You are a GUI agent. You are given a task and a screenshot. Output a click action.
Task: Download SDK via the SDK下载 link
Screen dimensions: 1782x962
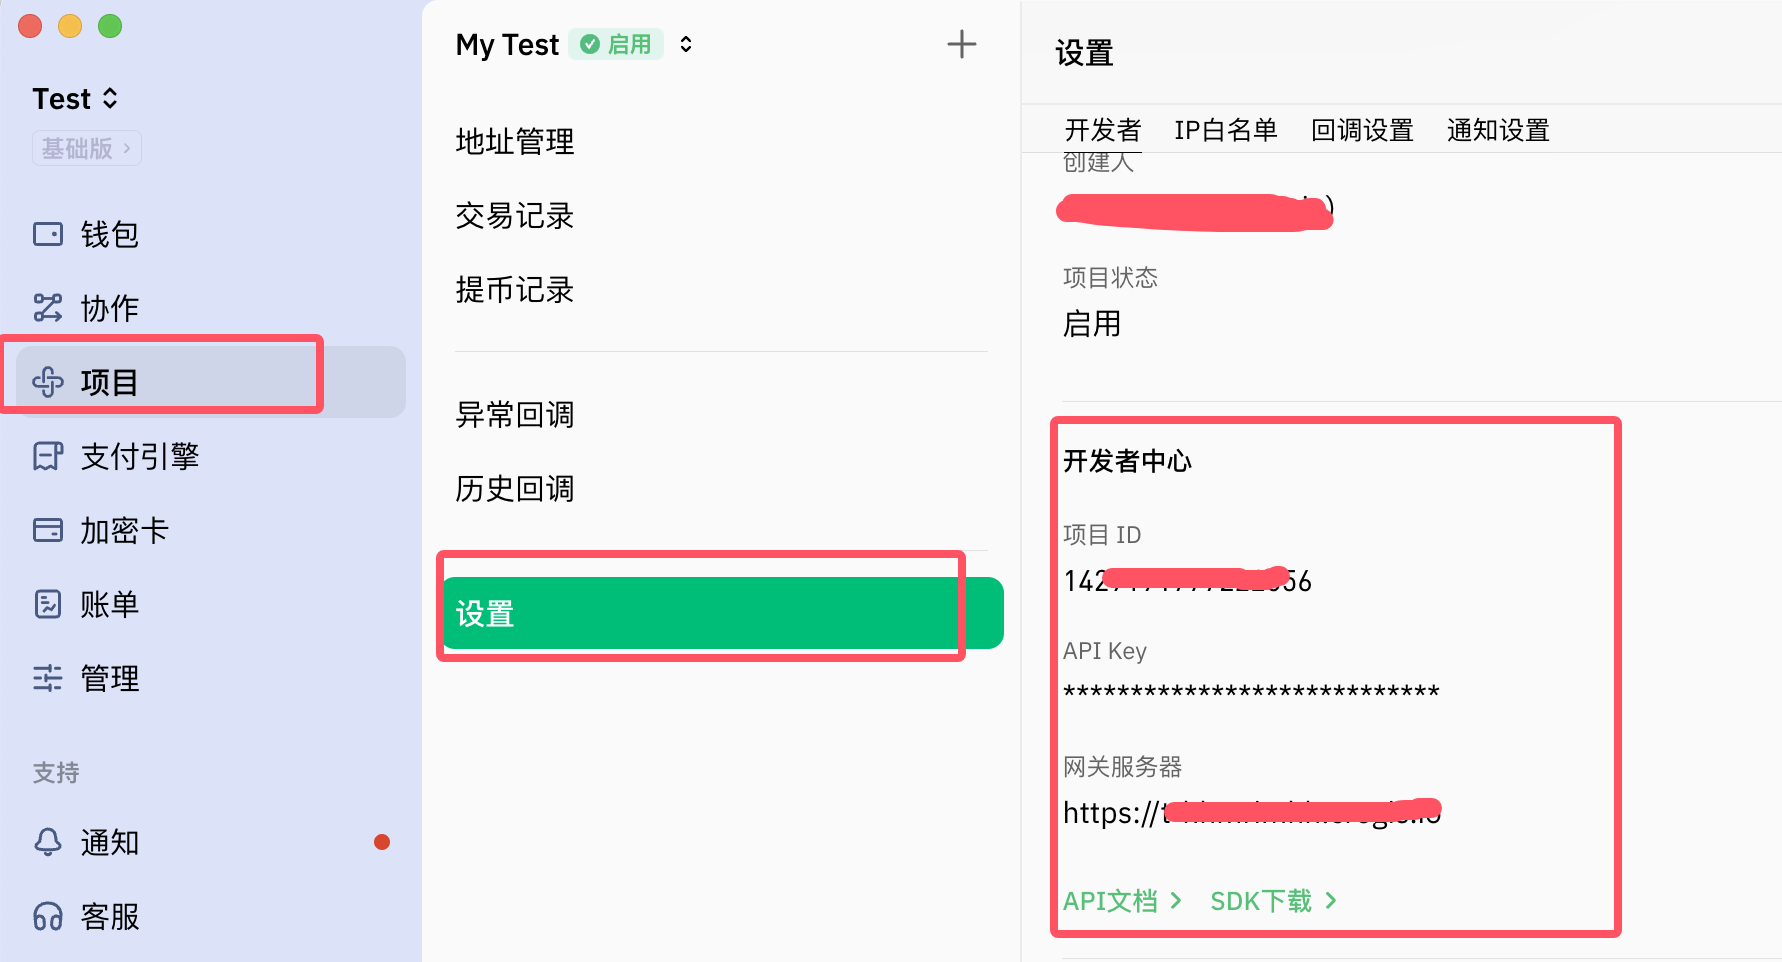pos(1262,900)
